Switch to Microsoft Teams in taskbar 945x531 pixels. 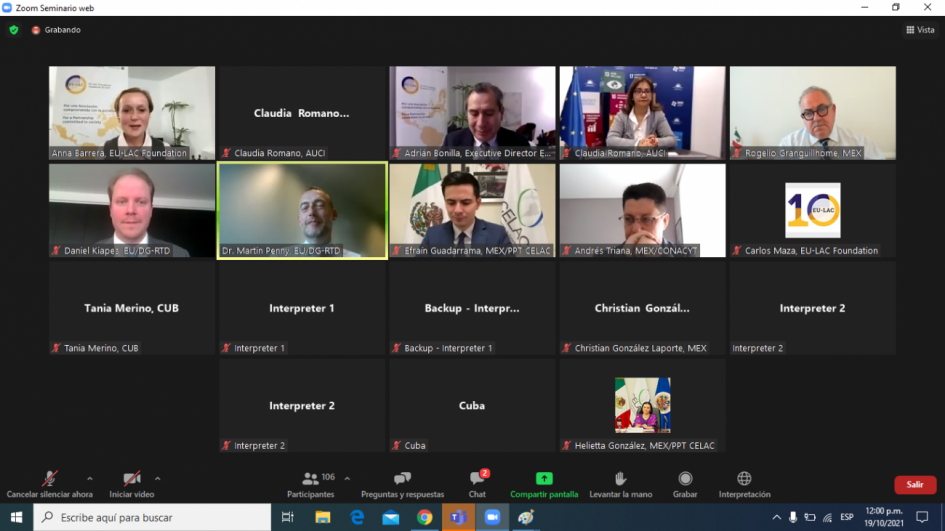pyautogui.click(x=458, y=517)
